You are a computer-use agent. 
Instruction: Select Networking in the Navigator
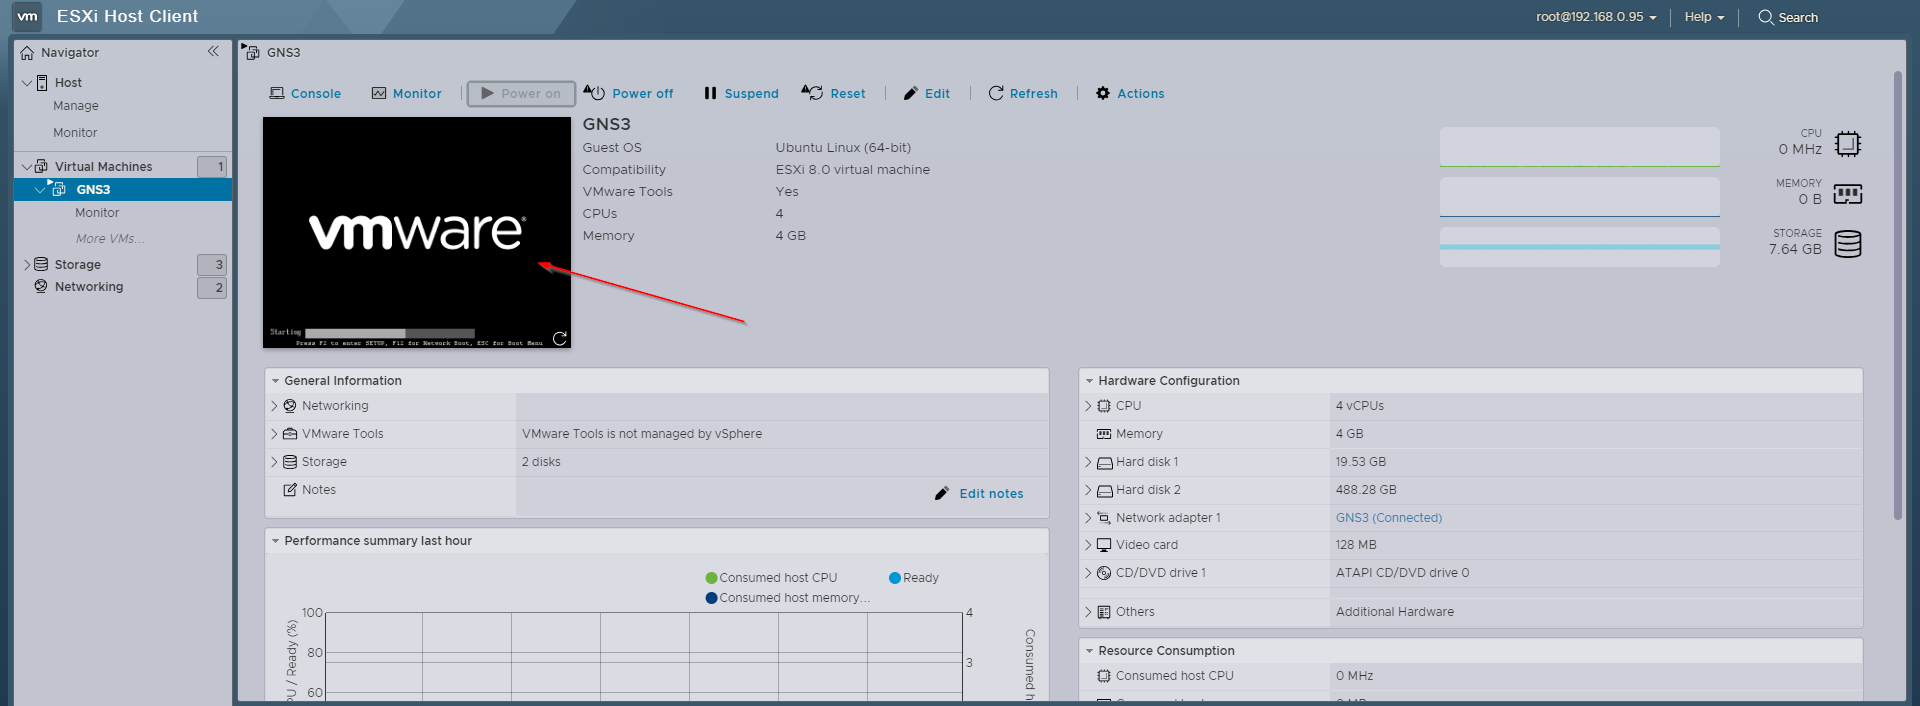(x=89, y=287)
